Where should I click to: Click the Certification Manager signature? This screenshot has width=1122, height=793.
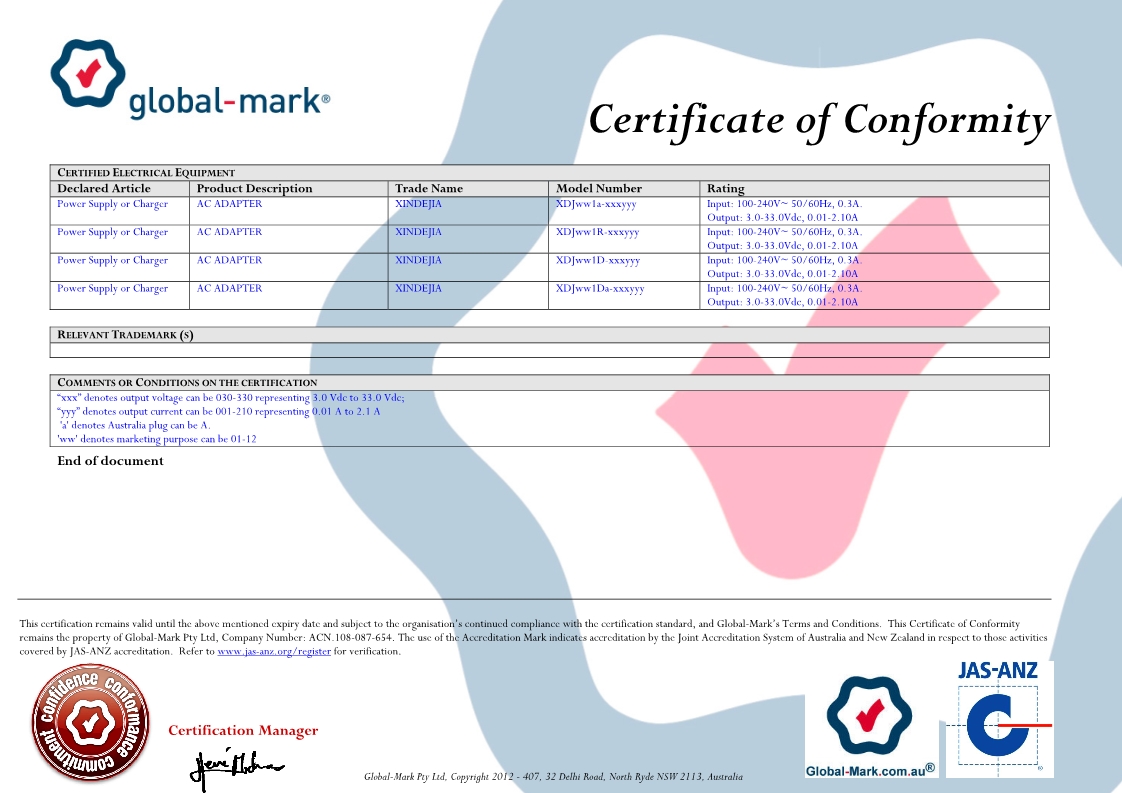click(236, 766)
